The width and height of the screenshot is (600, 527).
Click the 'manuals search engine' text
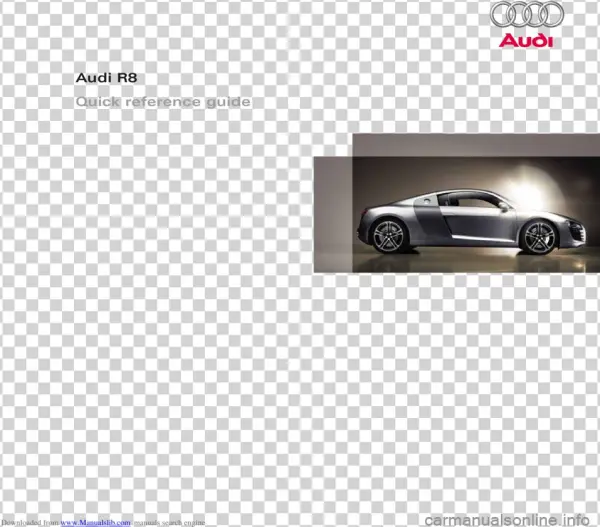pos(169,522)
